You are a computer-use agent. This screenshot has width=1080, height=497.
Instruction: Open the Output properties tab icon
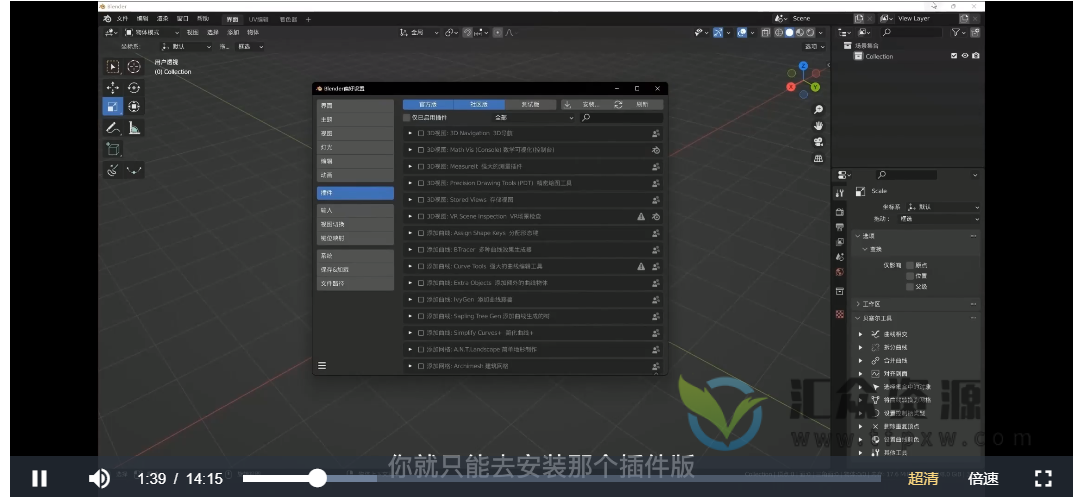click(x=840, y=227)
